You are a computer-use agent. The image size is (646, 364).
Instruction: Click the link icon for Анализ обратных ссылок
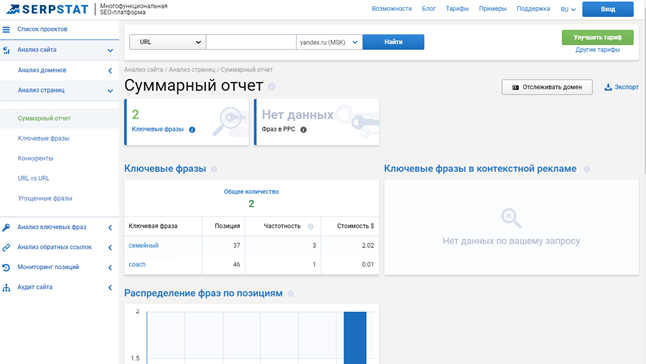6,247
